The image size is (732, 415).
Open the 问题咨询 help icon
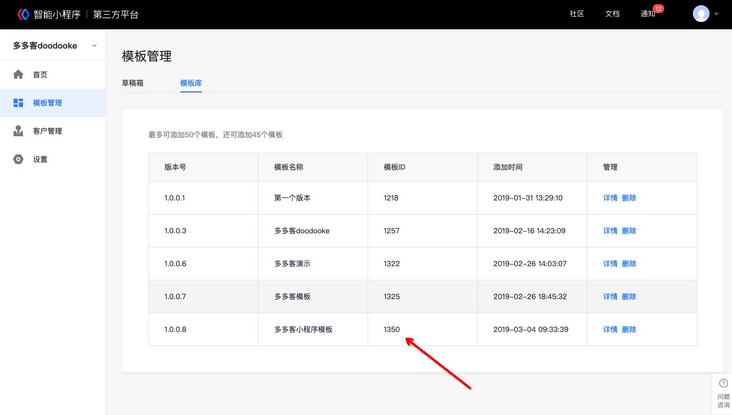tap(723, 384)
